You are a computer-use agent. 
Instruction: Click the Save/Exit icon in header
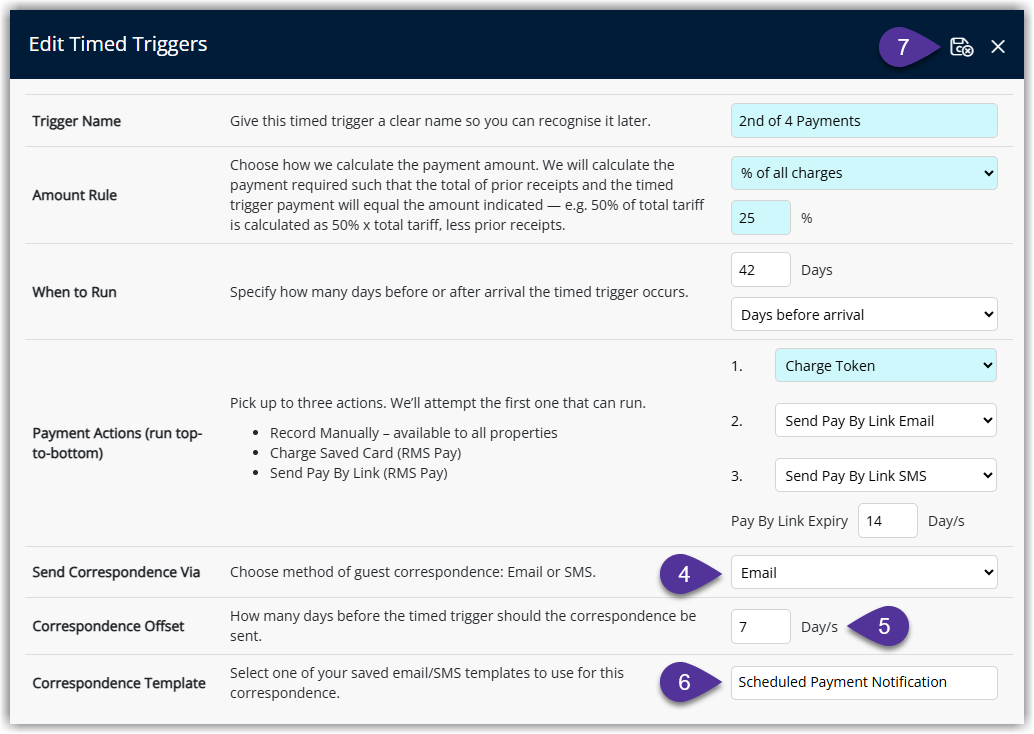click(961, 47)
